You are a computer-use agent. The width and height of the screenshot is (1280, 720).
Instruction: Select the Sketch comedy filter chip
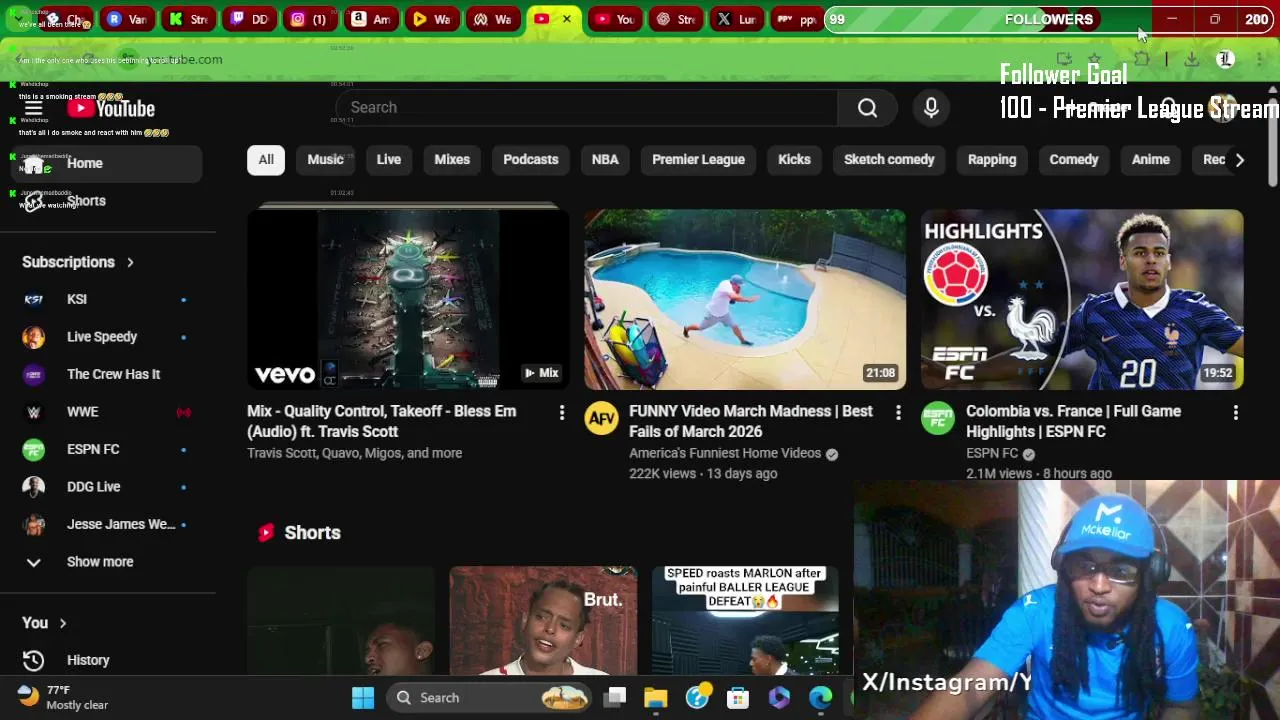pyautogui.click(x=889, y=160)
